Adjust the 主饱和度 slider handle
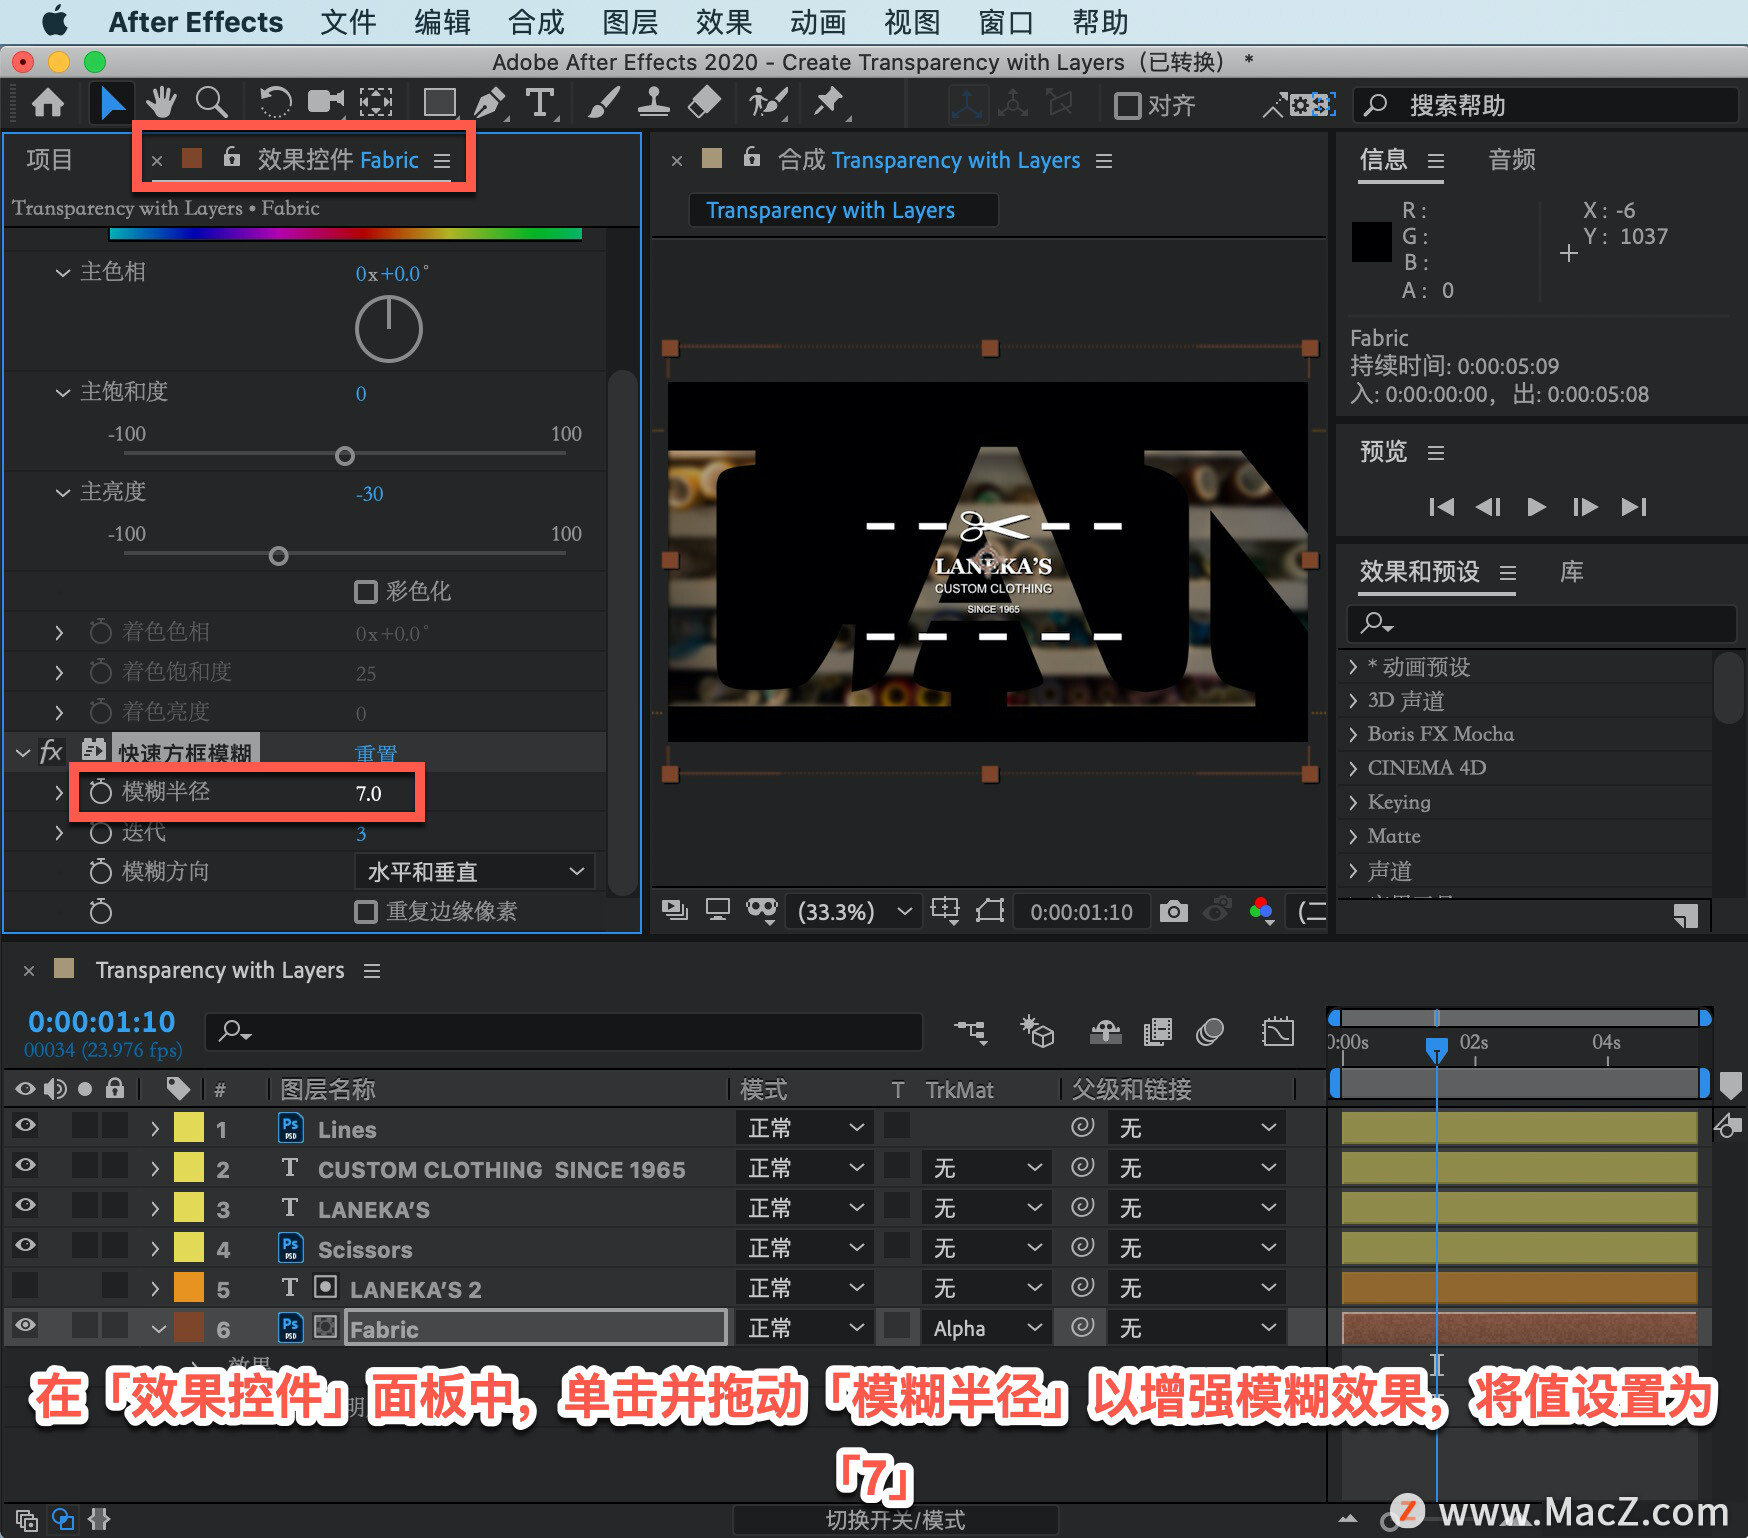The width and height of the screenshot is (1748, 1538). [345, 456]
